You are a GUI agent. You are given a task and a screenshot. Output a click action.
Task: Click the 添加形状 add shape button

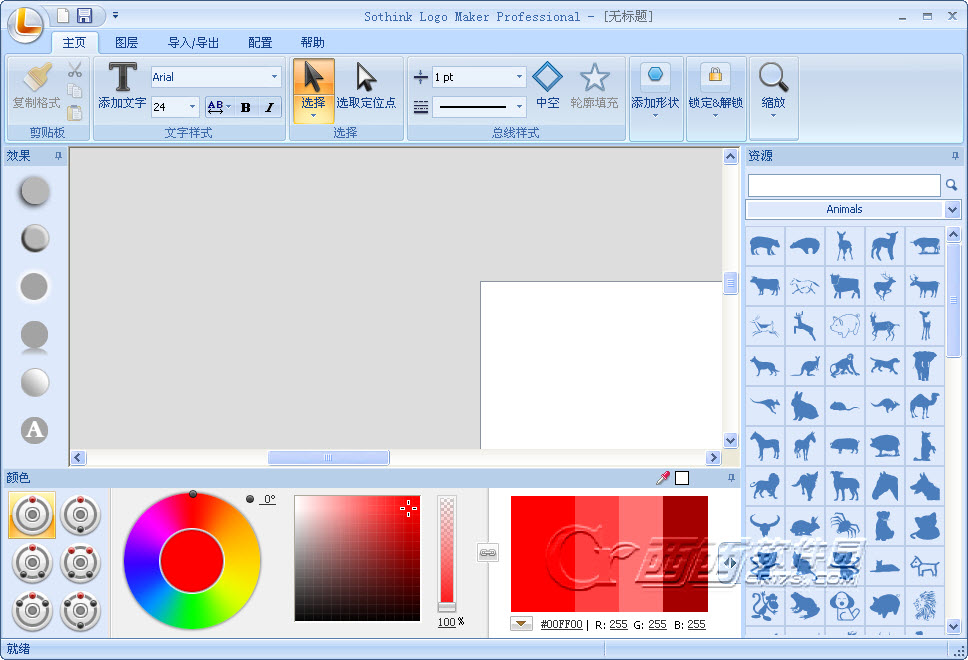(656, 90)
